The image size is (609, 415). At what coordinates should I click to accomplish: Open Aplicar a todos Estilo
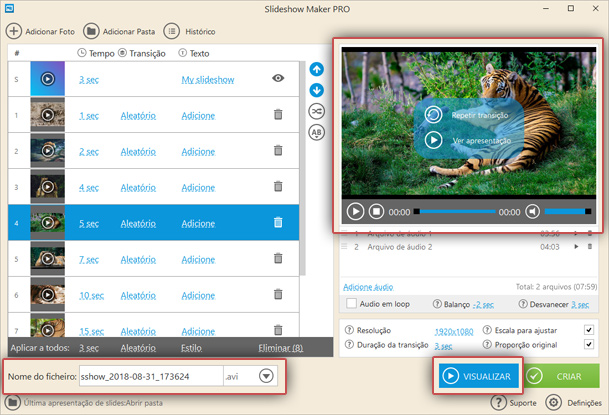point(191,348)
